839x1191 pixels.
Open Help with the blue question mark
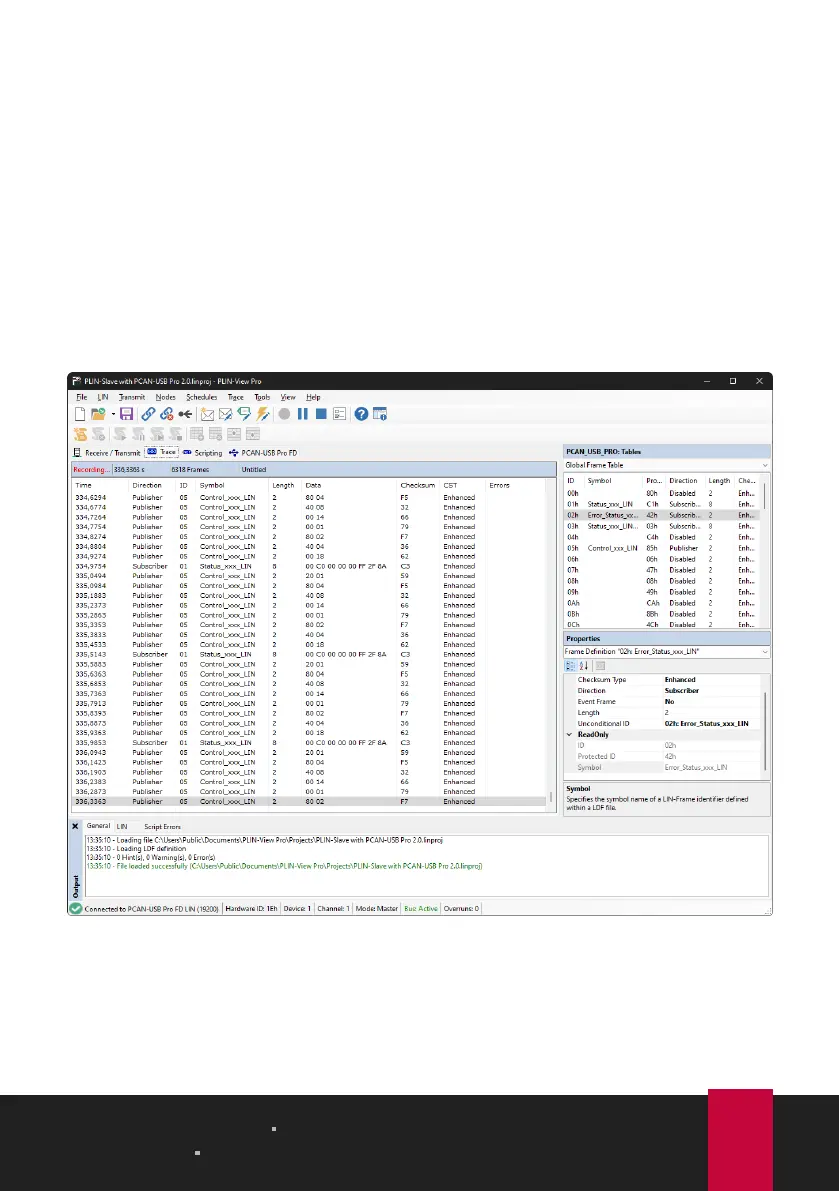[x=361, y=414]
